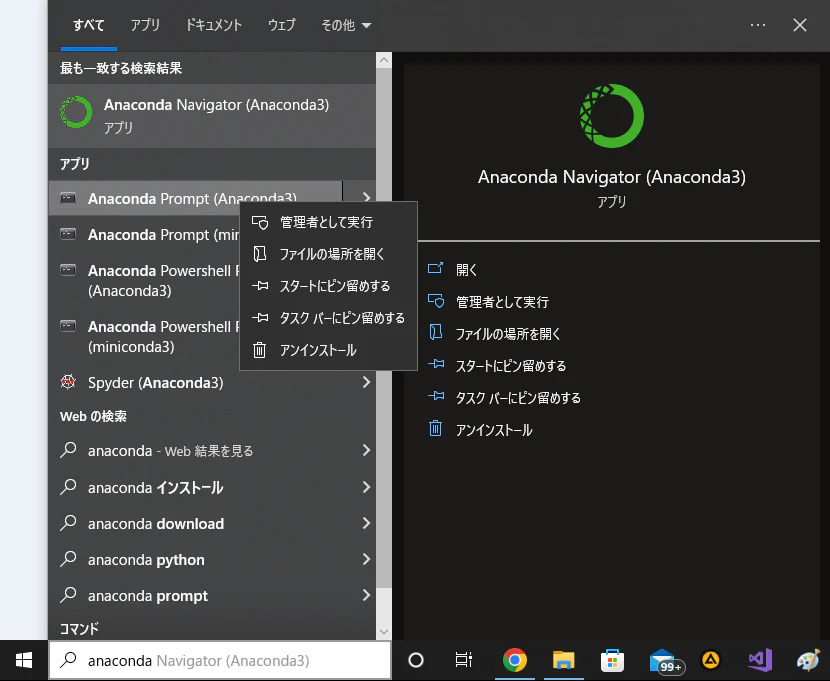The image size is (830, 681).
Task: Expand 'anaconda download' suggestion arrow
Action: pos(366,523)
